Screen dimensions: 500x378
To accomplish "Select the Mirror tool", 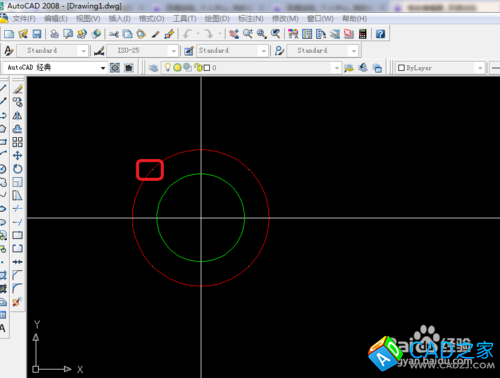I will pyautogui.click(x=18, y=115).
